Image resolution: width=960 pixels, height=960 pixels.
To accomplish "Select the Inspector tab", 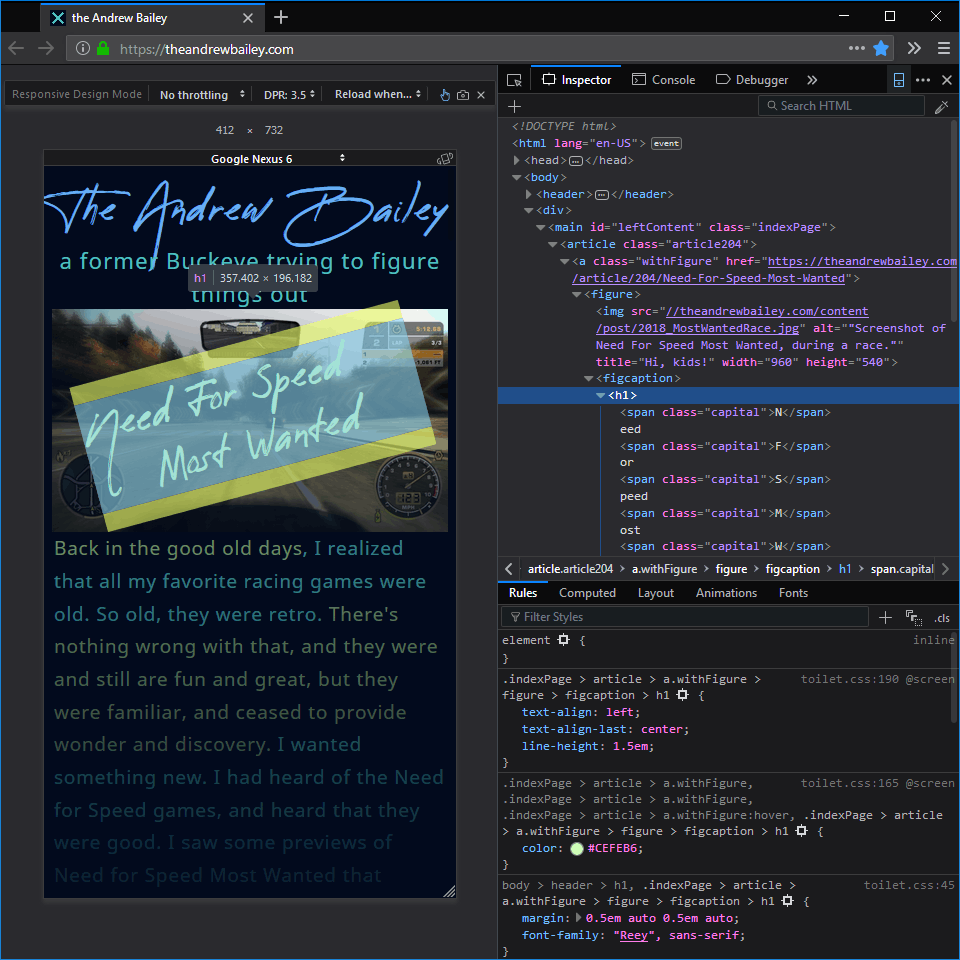I will point(576,80).
